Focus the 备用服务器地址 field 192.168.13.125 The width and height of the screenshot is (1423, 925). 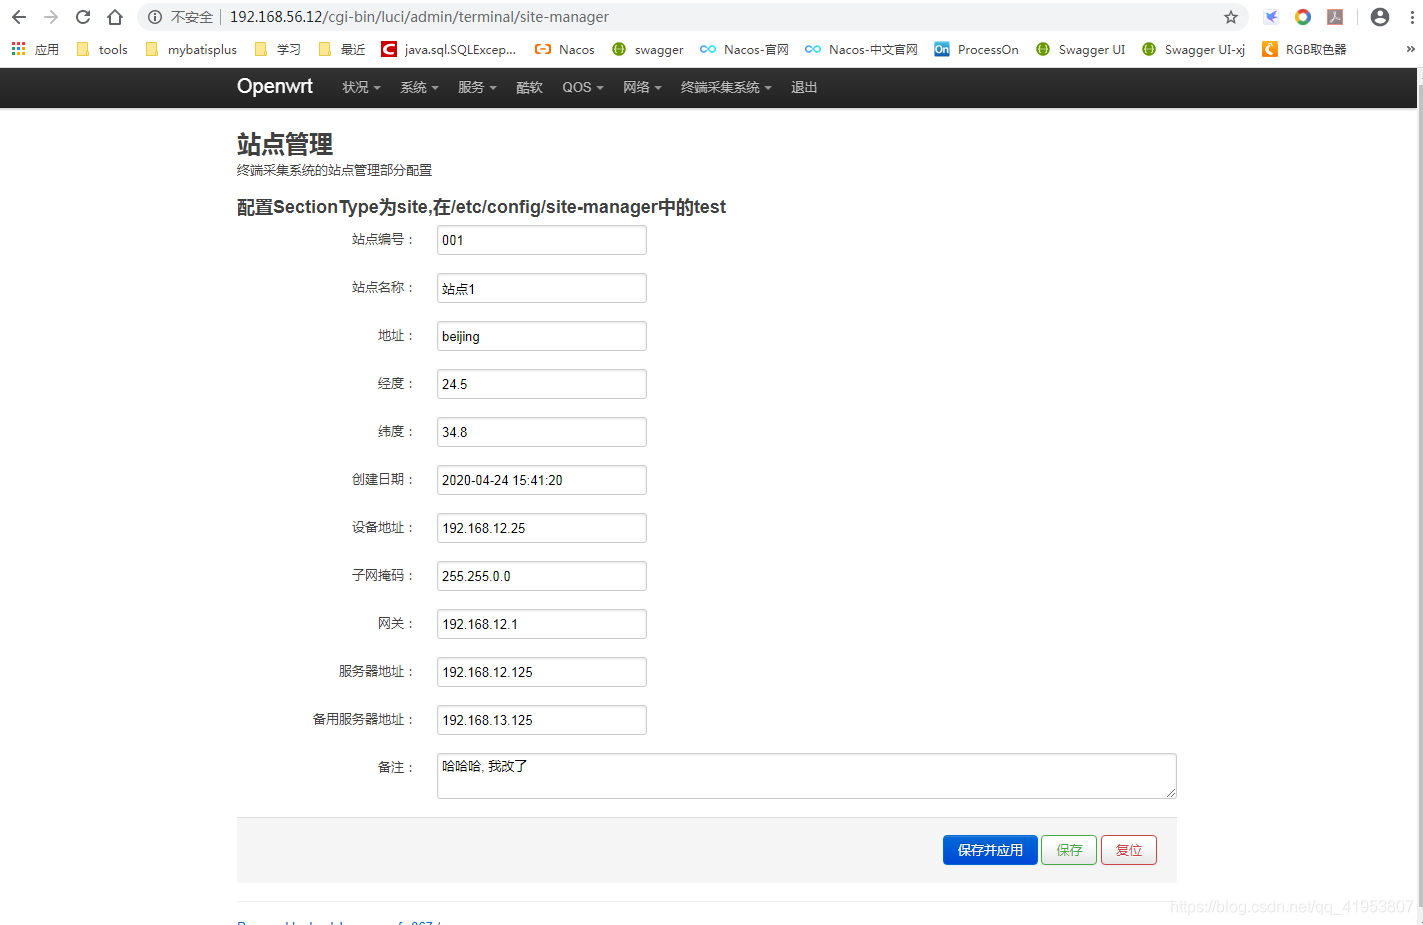(x=542, y=720)
